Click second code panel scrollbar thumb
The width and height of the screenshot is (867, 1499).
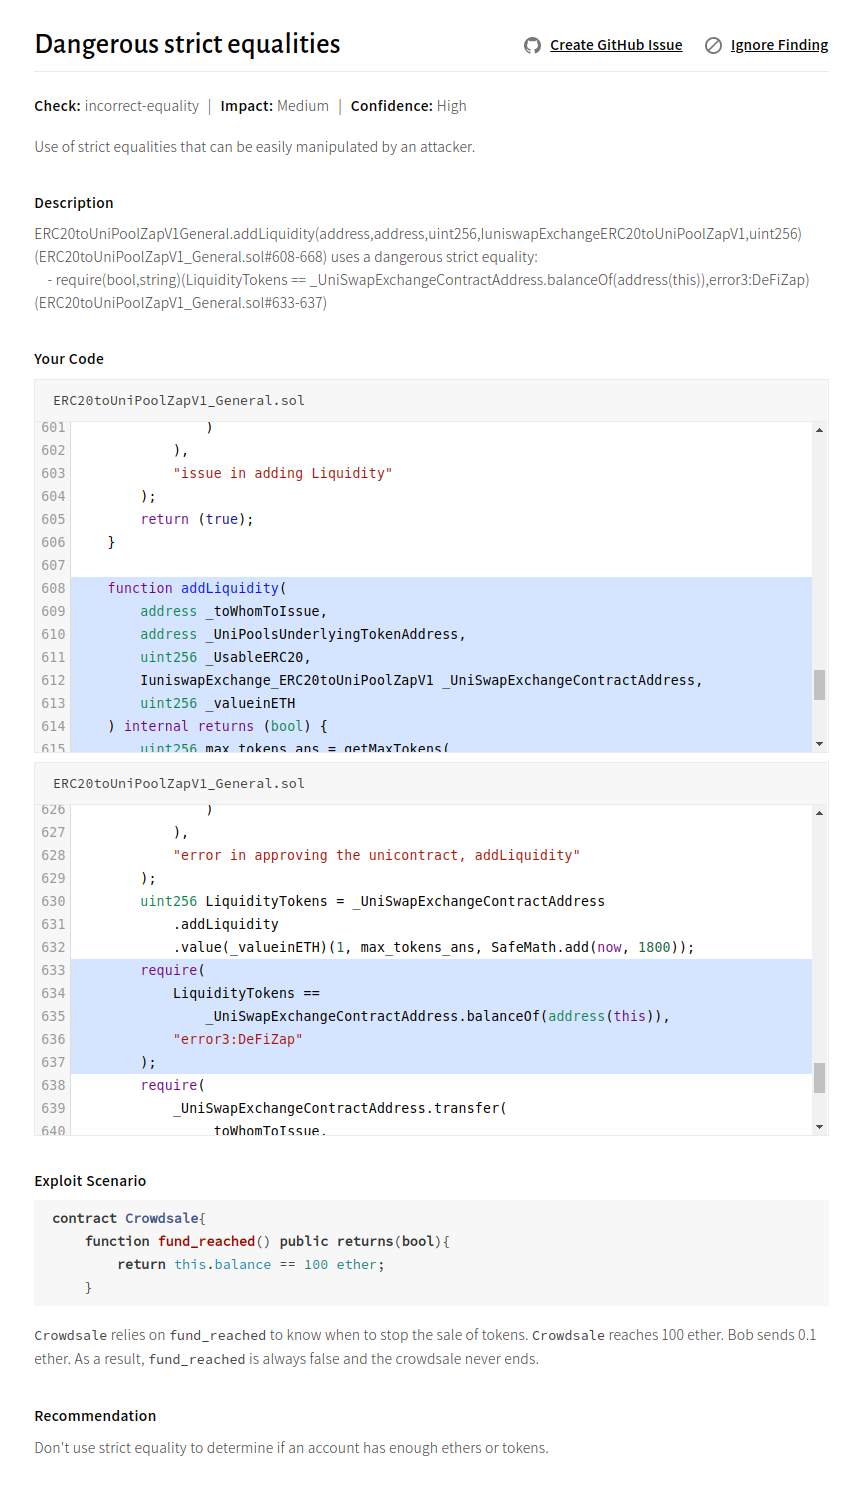coord(819,1077)
